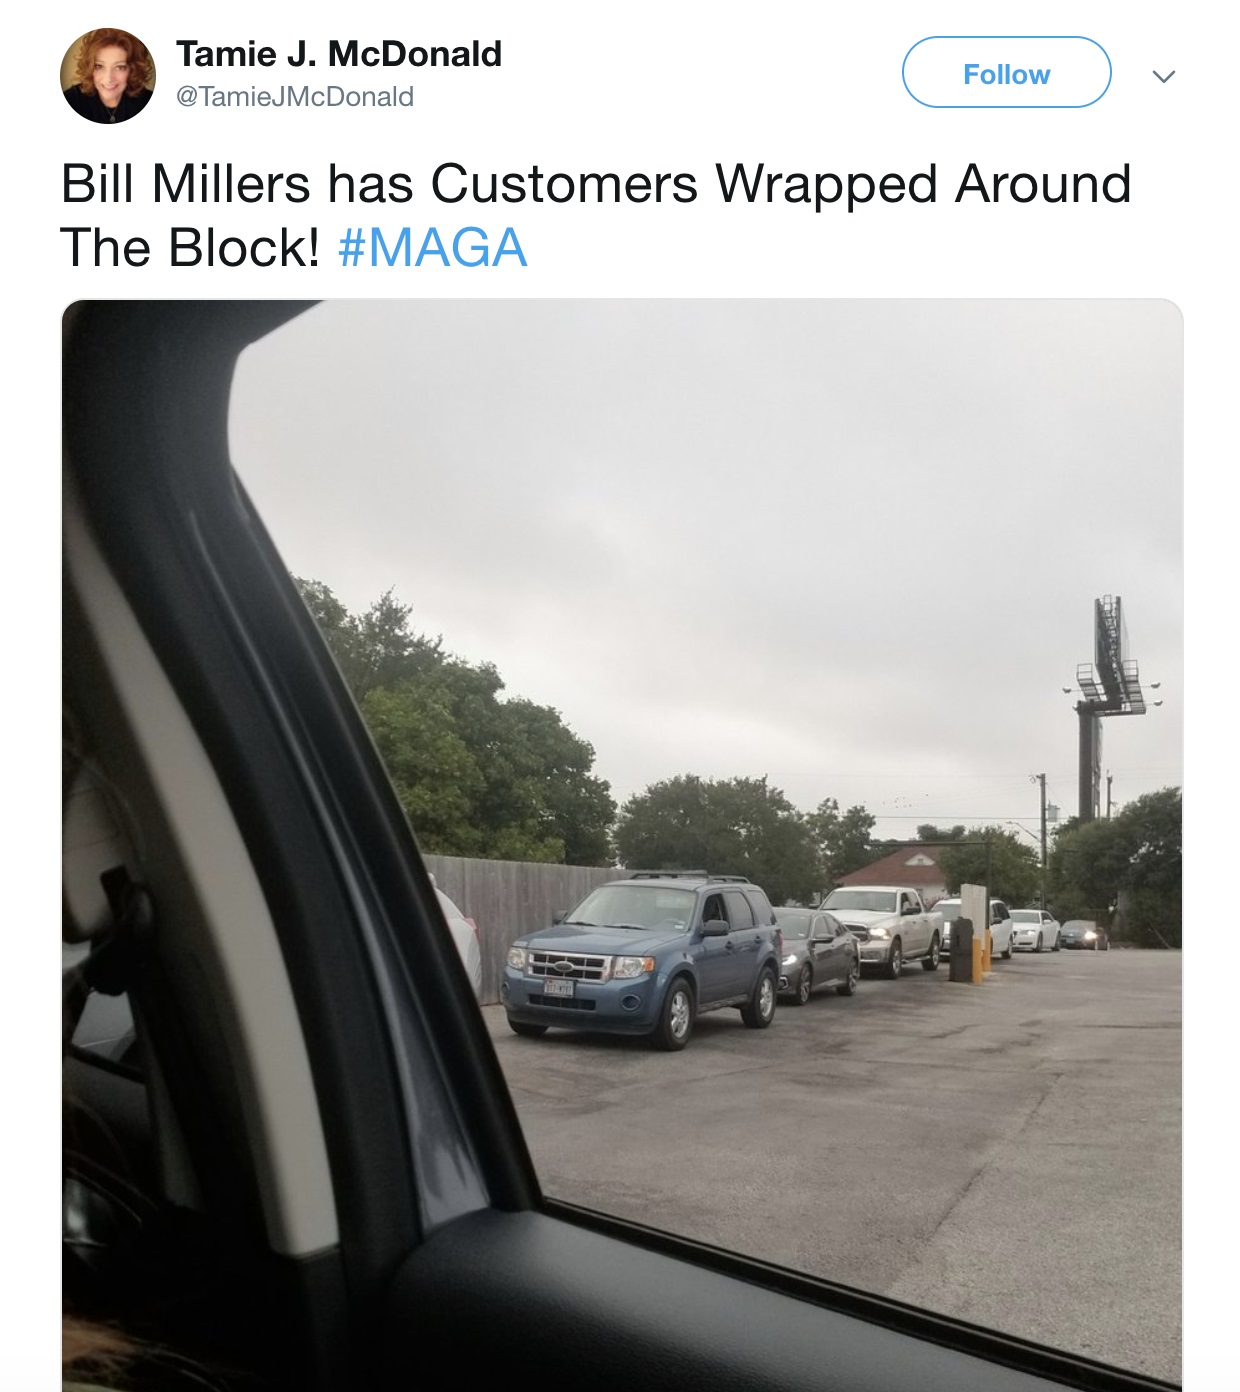Open the #MAGA hashtag

click(x=432, y=248)
